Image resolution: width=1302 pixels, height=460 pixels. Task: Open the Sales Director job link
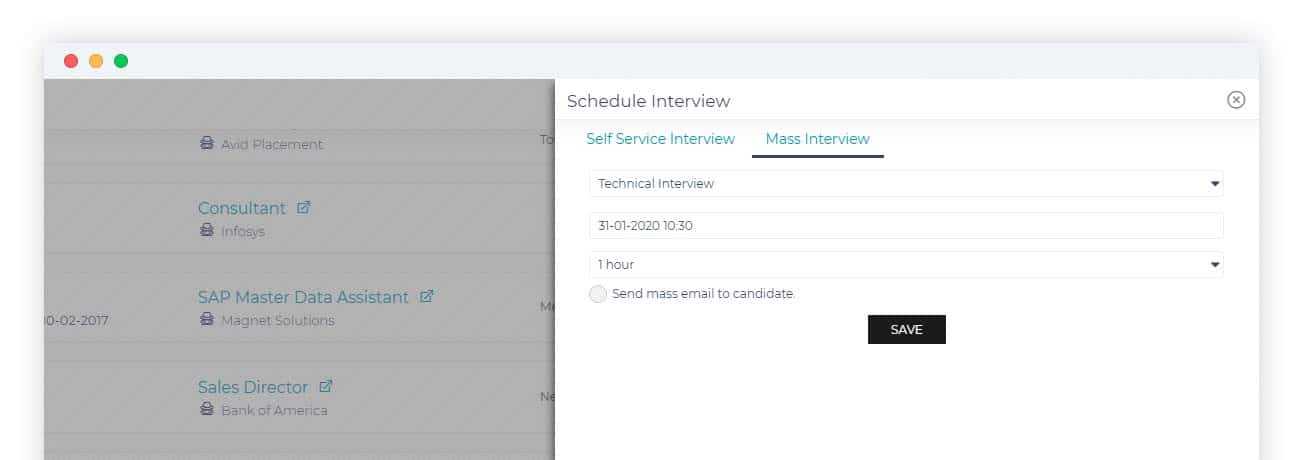coord(253,386)
